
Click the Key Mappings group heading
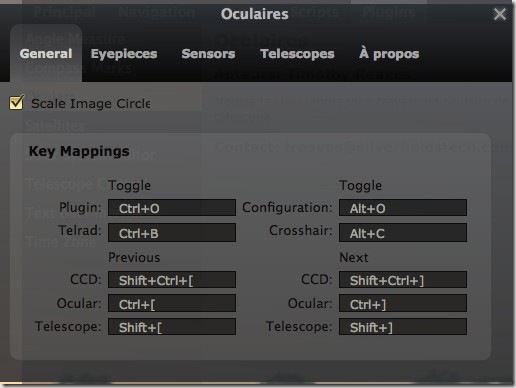point(79,151)
